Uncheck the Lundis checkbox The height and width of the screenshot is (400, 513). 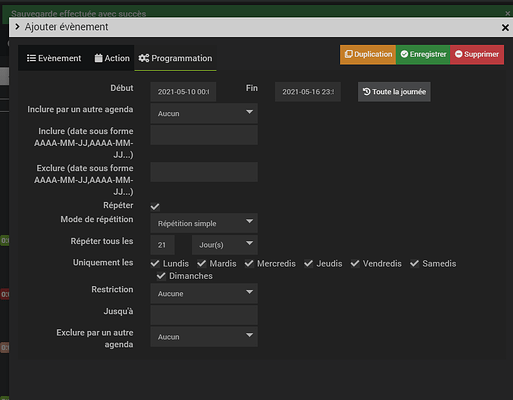(x=155, y=264)
